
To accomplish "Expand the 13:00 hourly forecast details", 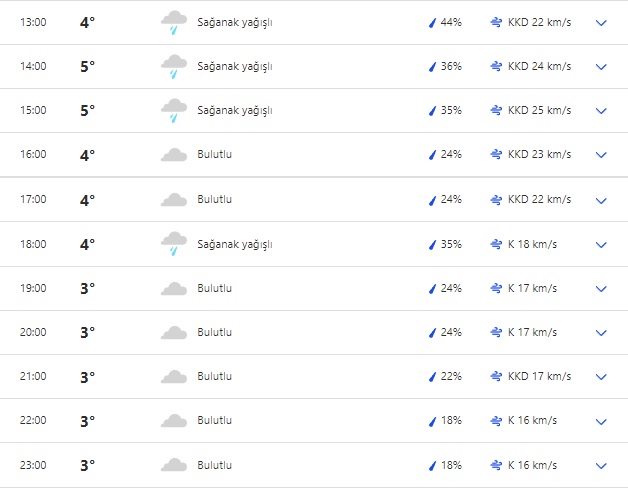I will [601, 22].
